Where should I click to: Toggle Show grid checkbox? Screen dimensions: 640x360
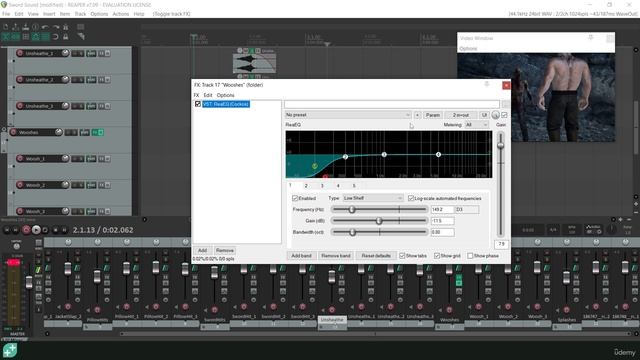point(437,256)
